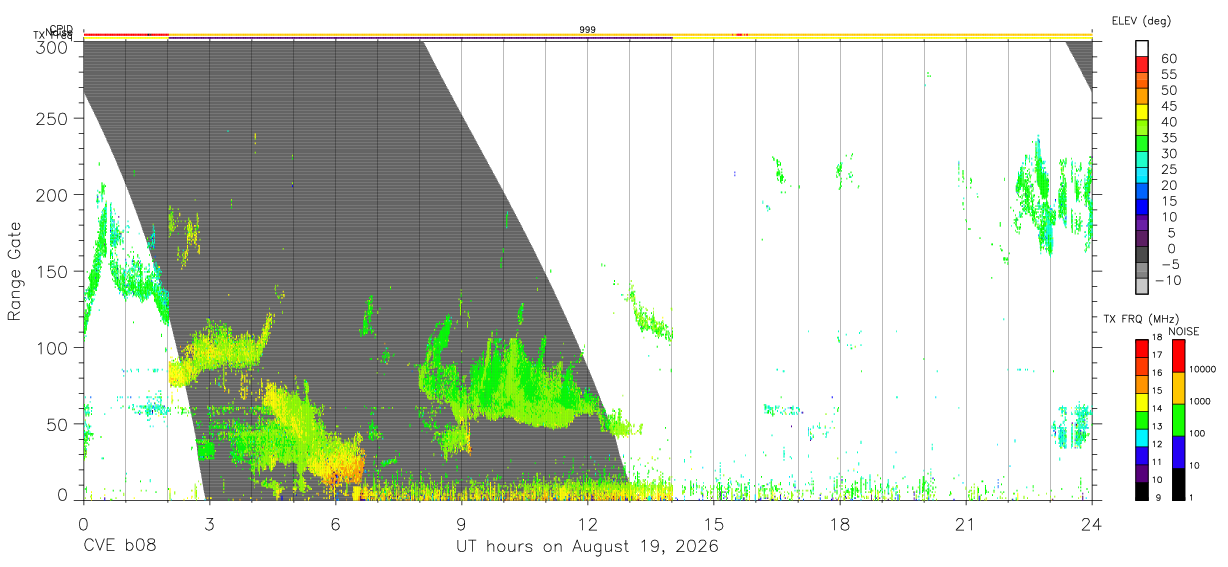Click the 50 tick label on Range Gate axis
Image resolution: width=1228 pixels, height=567 pixels.
(x=57, y=424)
